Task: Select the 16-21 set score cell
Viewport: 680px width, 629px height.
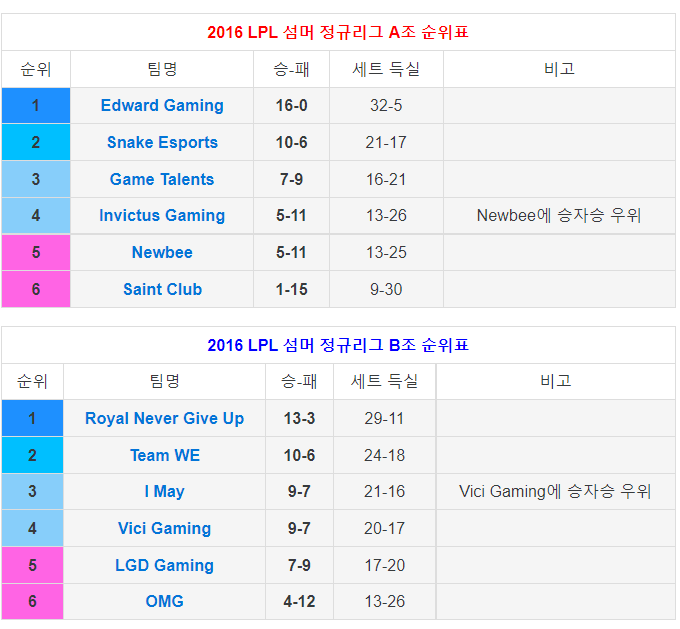Action: 386,179
